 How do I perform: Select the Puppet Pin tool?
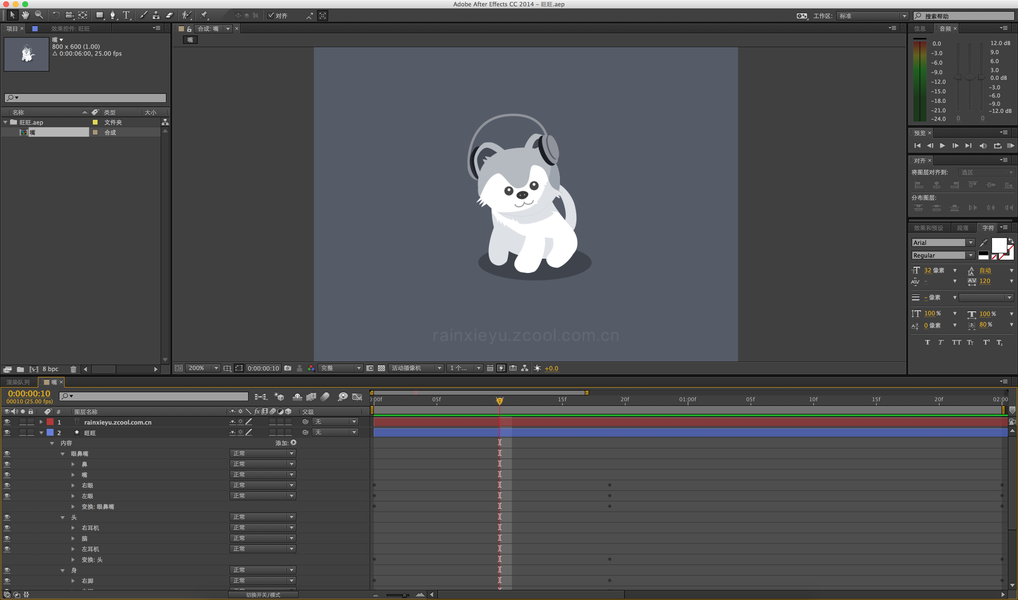204,16
